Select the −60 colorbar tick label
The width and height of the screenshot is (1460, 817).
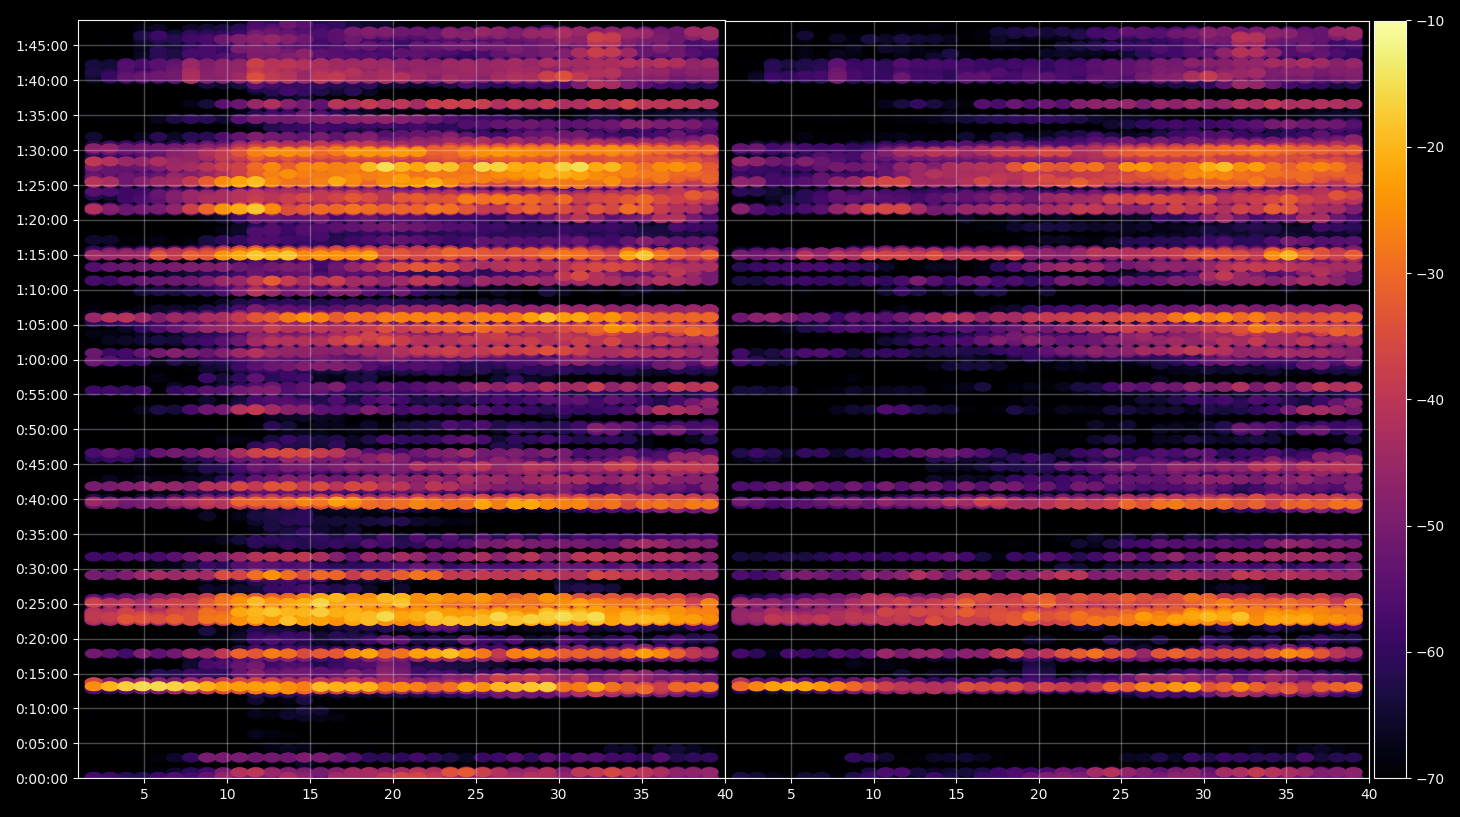point(1430,652)
